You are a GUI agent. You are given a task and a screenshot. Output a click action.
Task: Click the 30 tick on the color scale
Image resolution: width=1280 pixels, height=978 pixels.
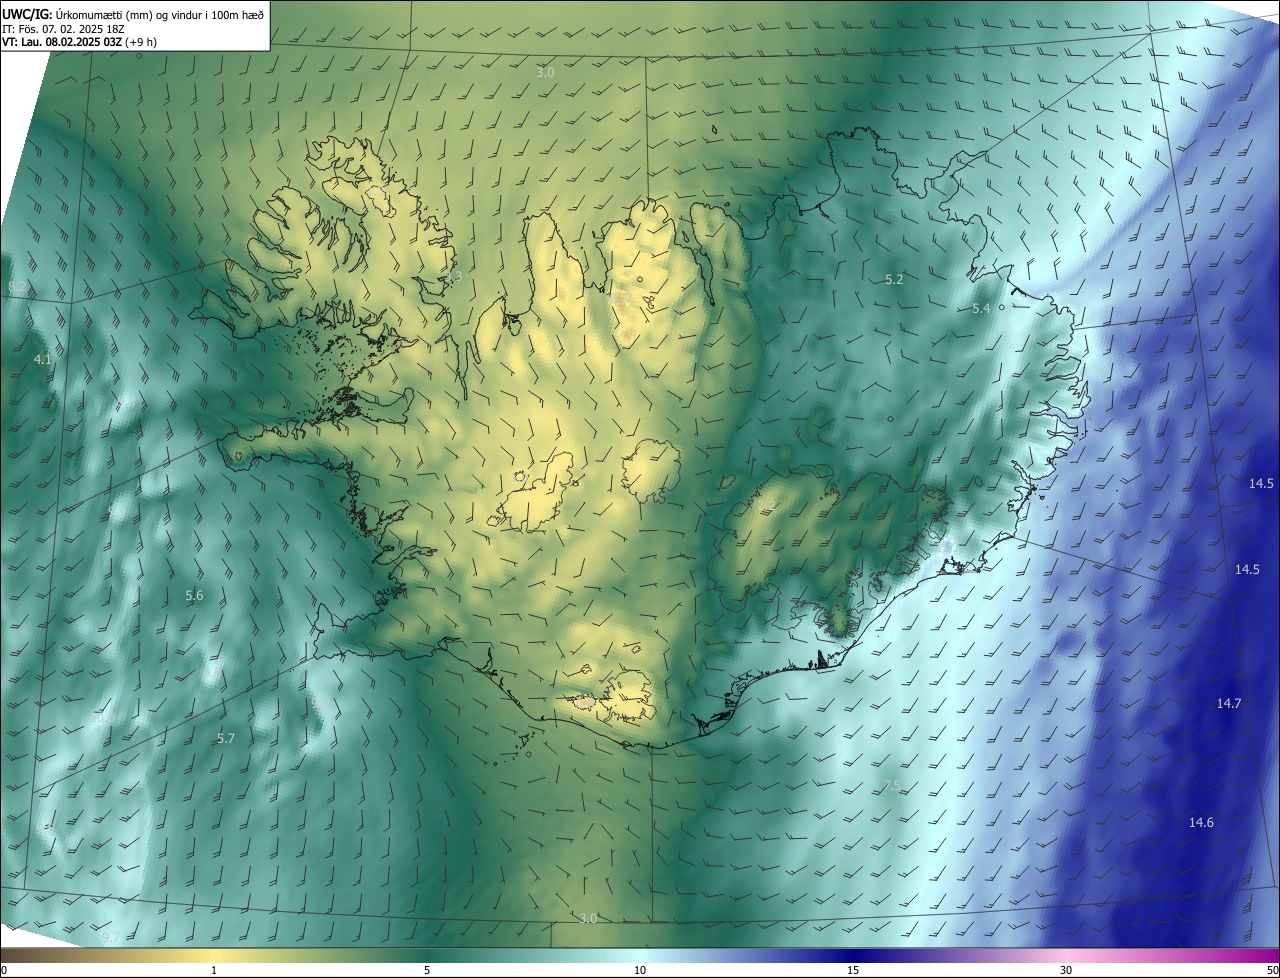pos(1066,970)
